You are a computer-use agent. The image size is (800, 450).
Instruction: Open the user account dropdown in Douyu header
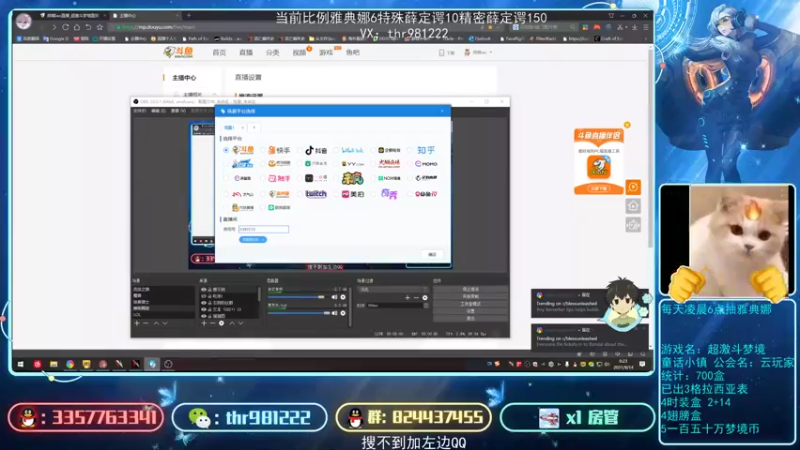[x=479, y=52]
